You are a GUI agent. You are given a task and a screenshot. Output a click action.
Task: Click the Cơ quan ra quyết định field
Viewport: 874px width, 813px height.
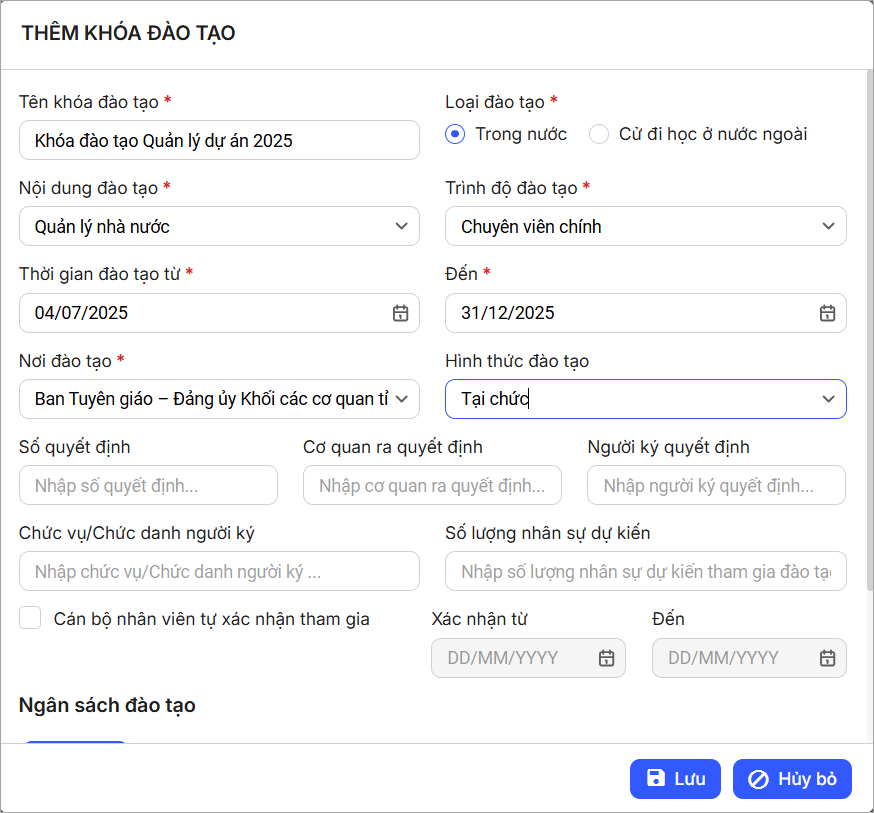[432, 486]
